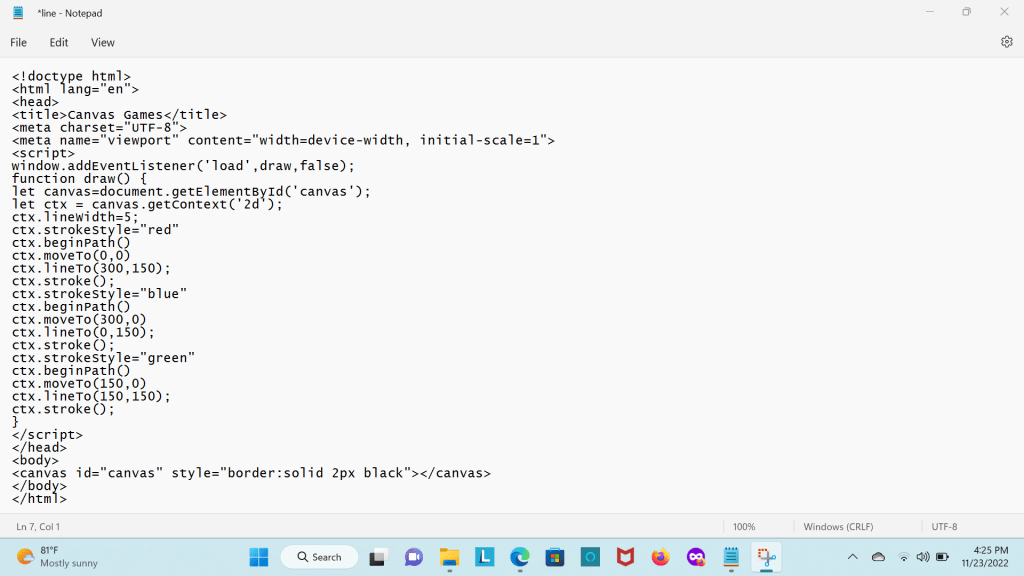Expand hidden system tray icons
This screenshot has width=1024, height=576.
point(852,557)
